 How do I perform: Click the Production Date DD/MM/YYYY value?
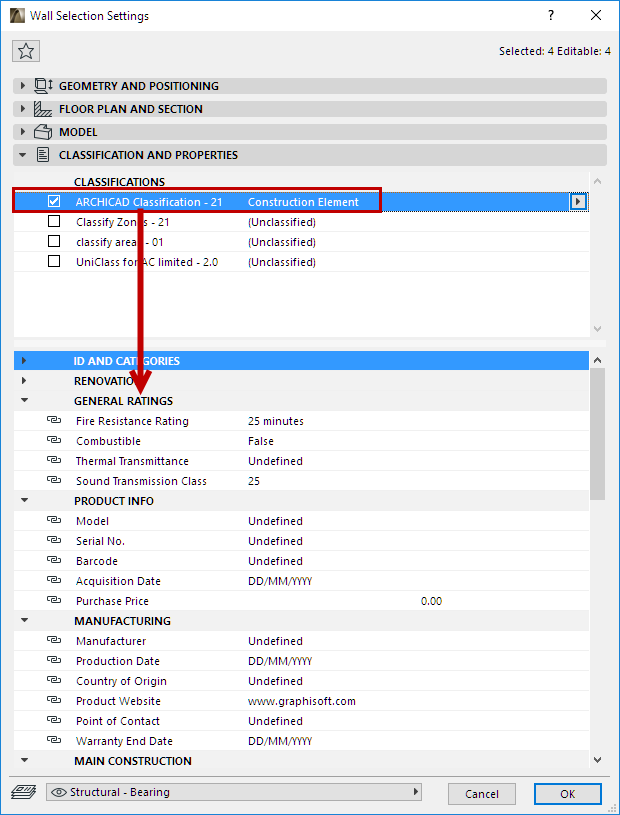tap(280, 661)
